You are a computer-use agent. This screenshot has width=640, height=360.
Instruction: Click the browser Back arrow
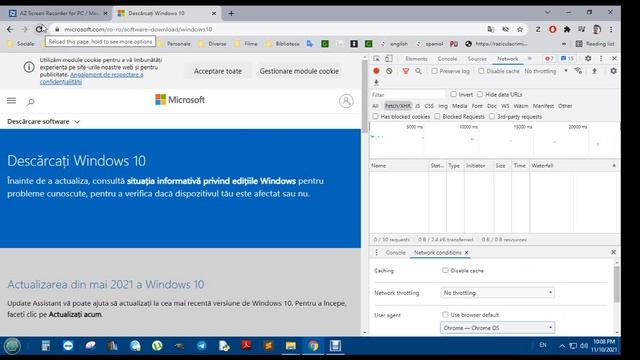[x=10, y=29]
